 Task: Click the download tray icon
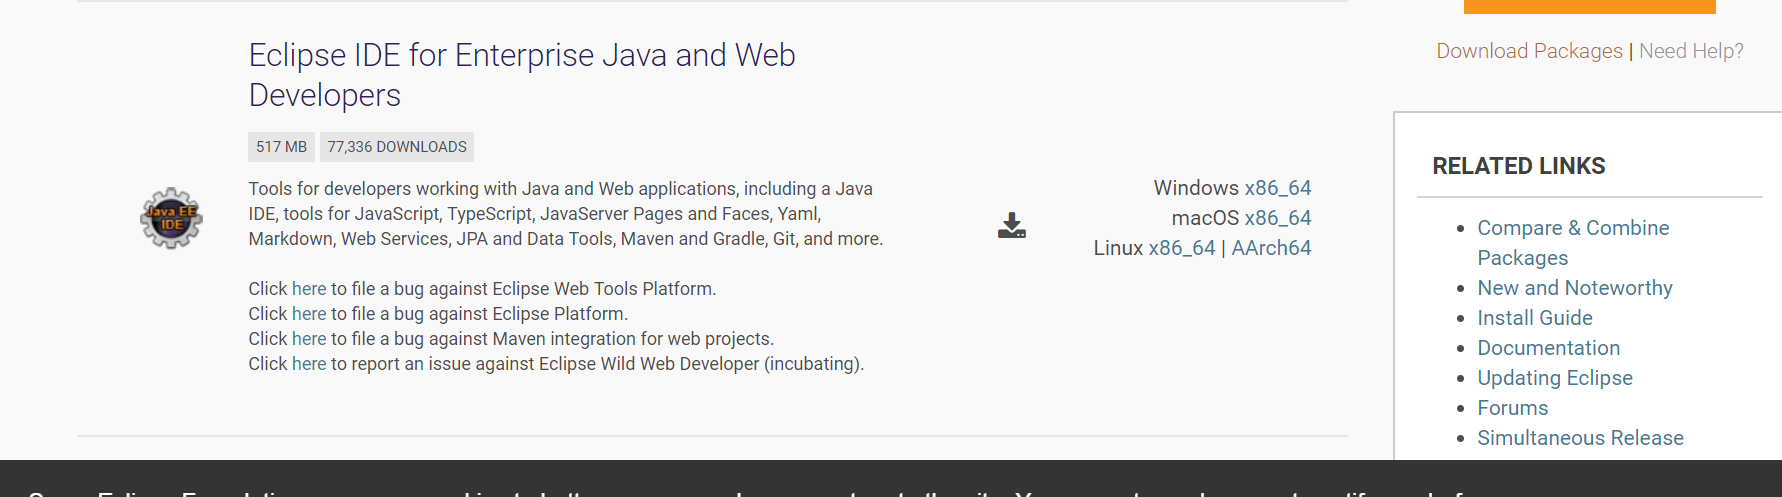tap(1012, 225)
